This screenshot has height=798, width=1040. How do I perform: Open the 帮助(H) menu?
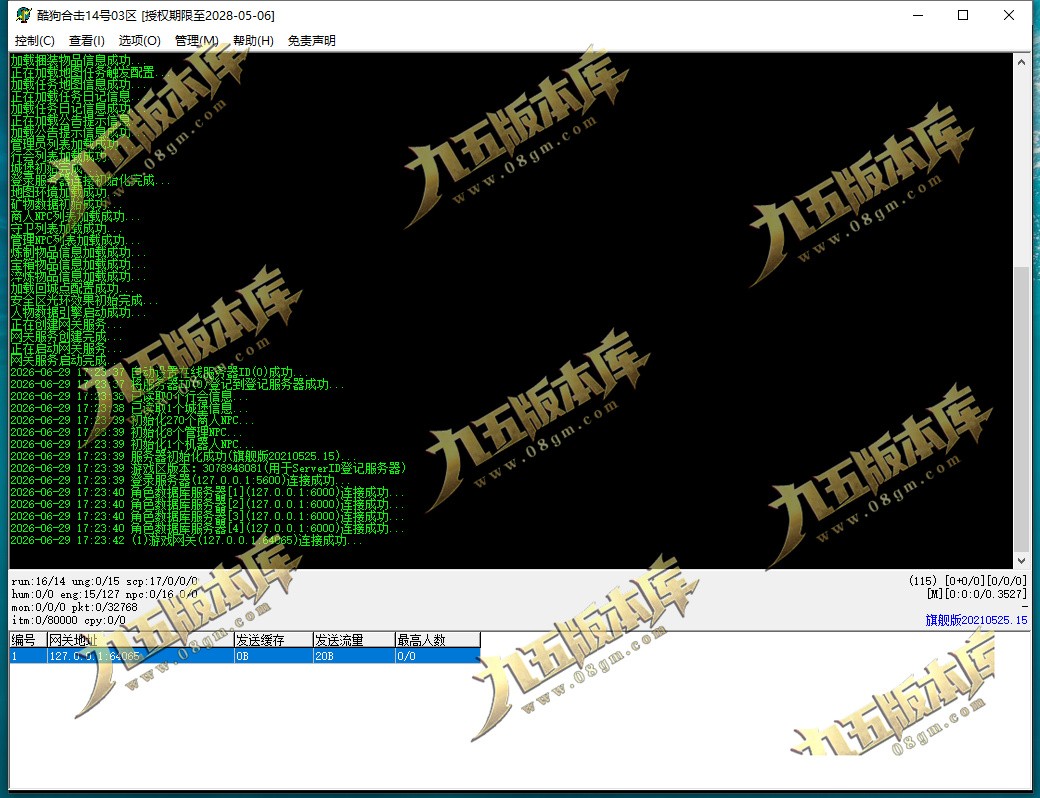tap(253, 40)
